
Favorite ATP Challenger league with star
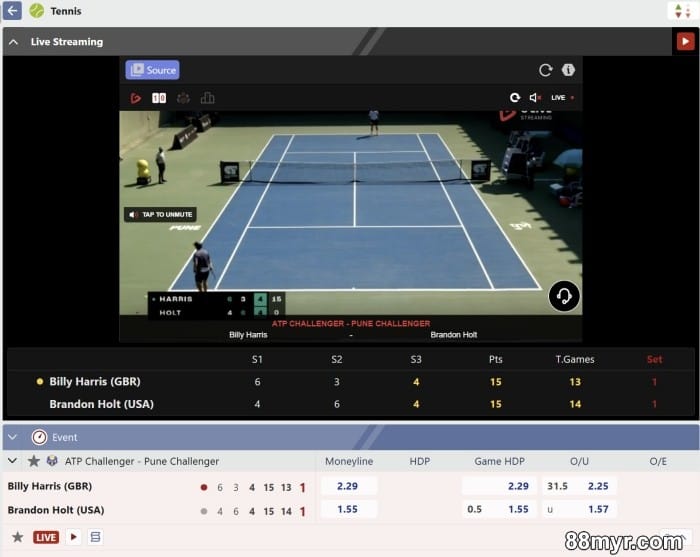coord(33,461)
